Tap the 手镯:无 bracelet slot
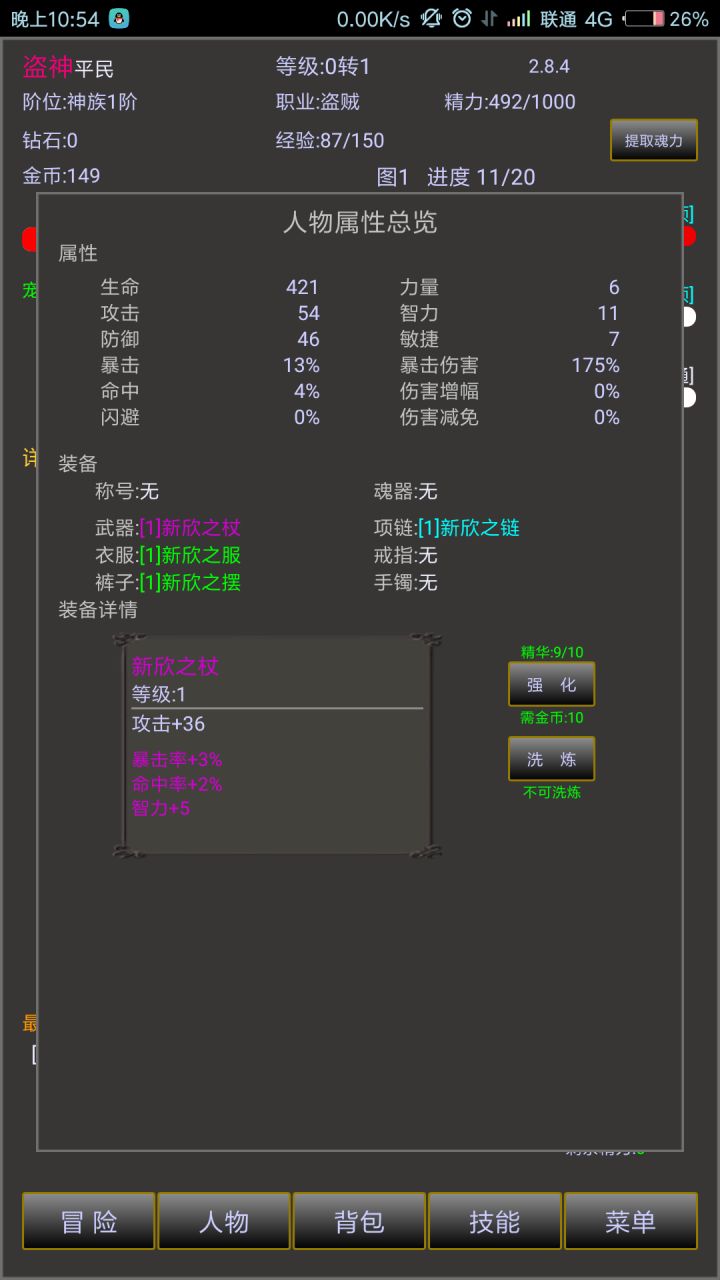This screenshot has width=720, height=1280. (x=406, y=582)
